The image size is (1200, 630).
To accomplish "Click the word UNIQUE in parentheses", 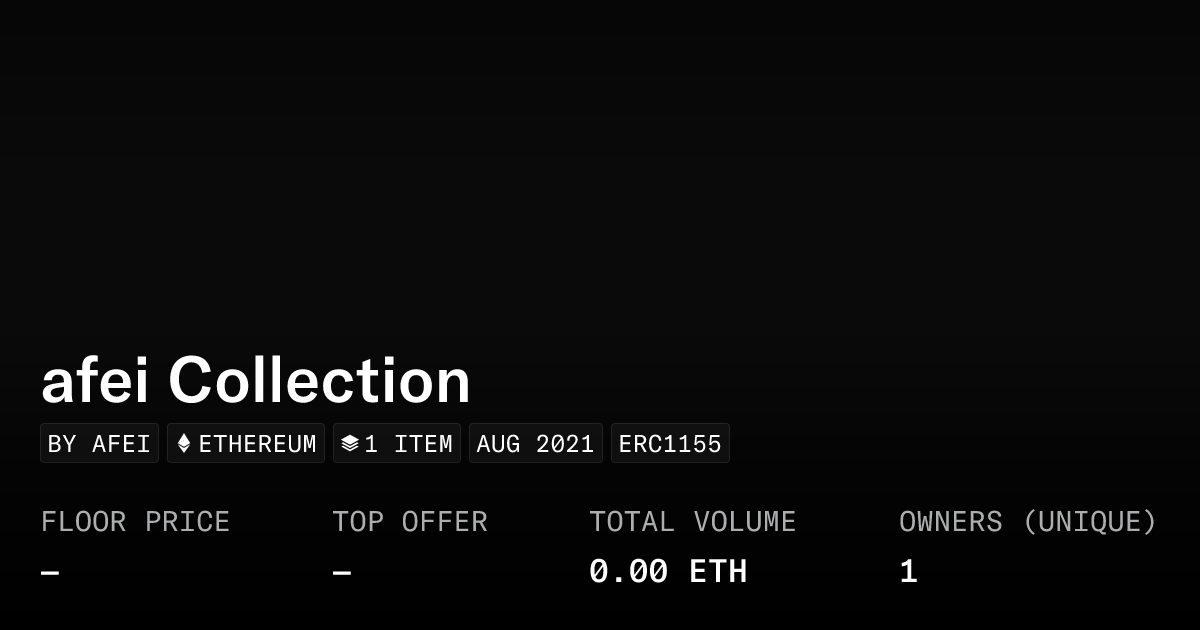I will (x=1089, y=521).
